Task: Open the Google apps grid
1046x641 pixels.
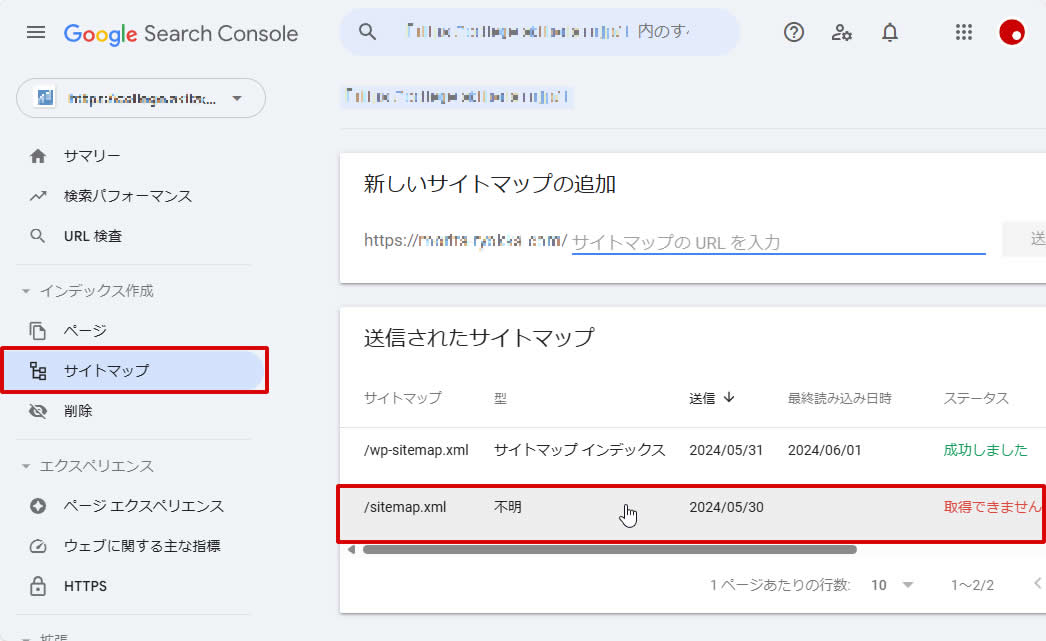Action: pyautogui.click(x=964, y=33)
